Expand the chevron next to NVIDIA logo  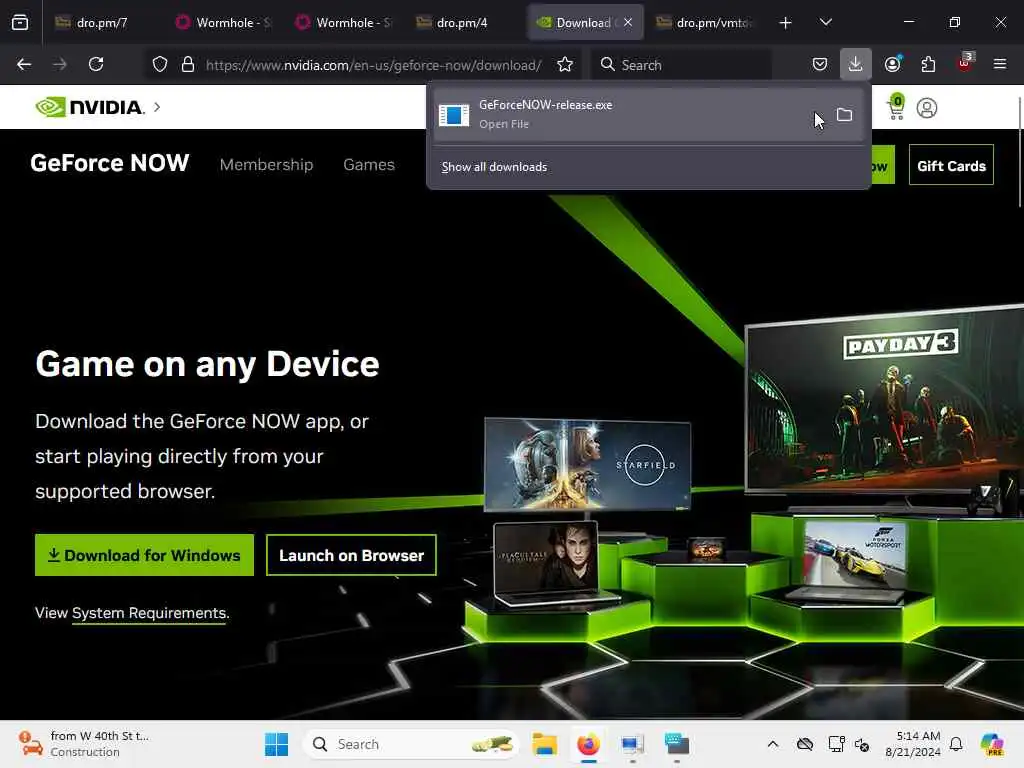coord(157,107)
